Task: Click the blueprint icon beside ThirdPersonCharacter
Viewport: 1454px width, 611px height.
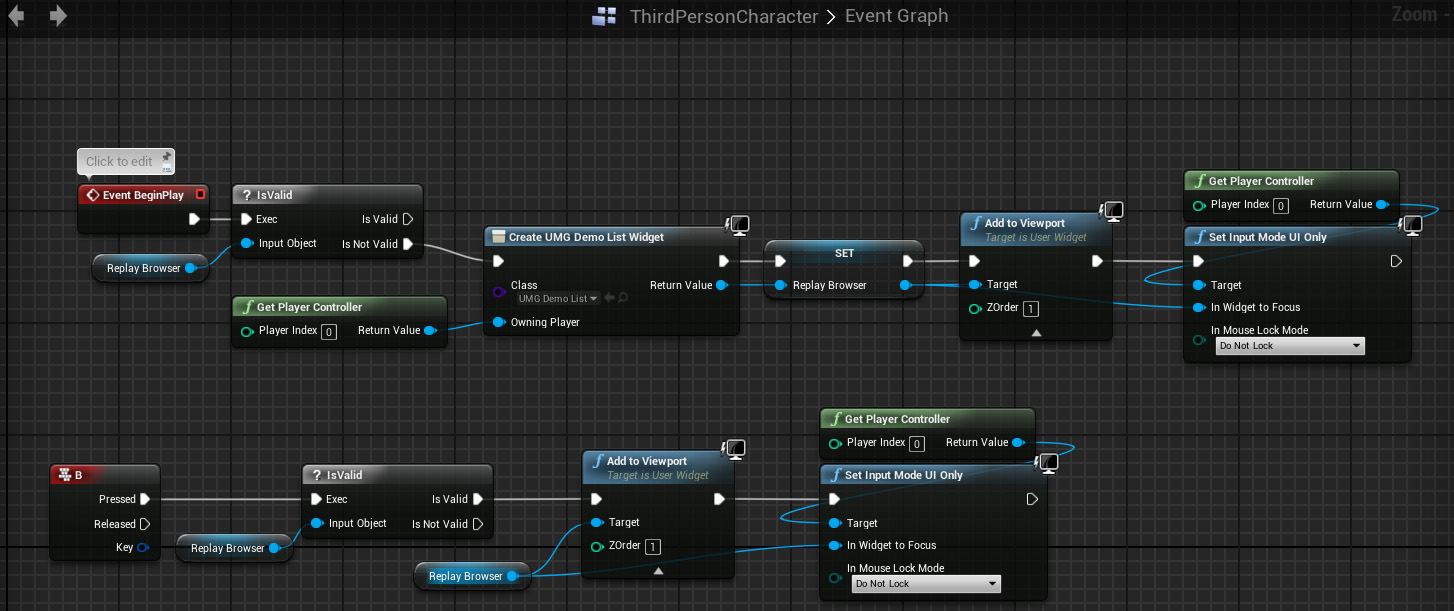Action: click(x=604, y=16)
